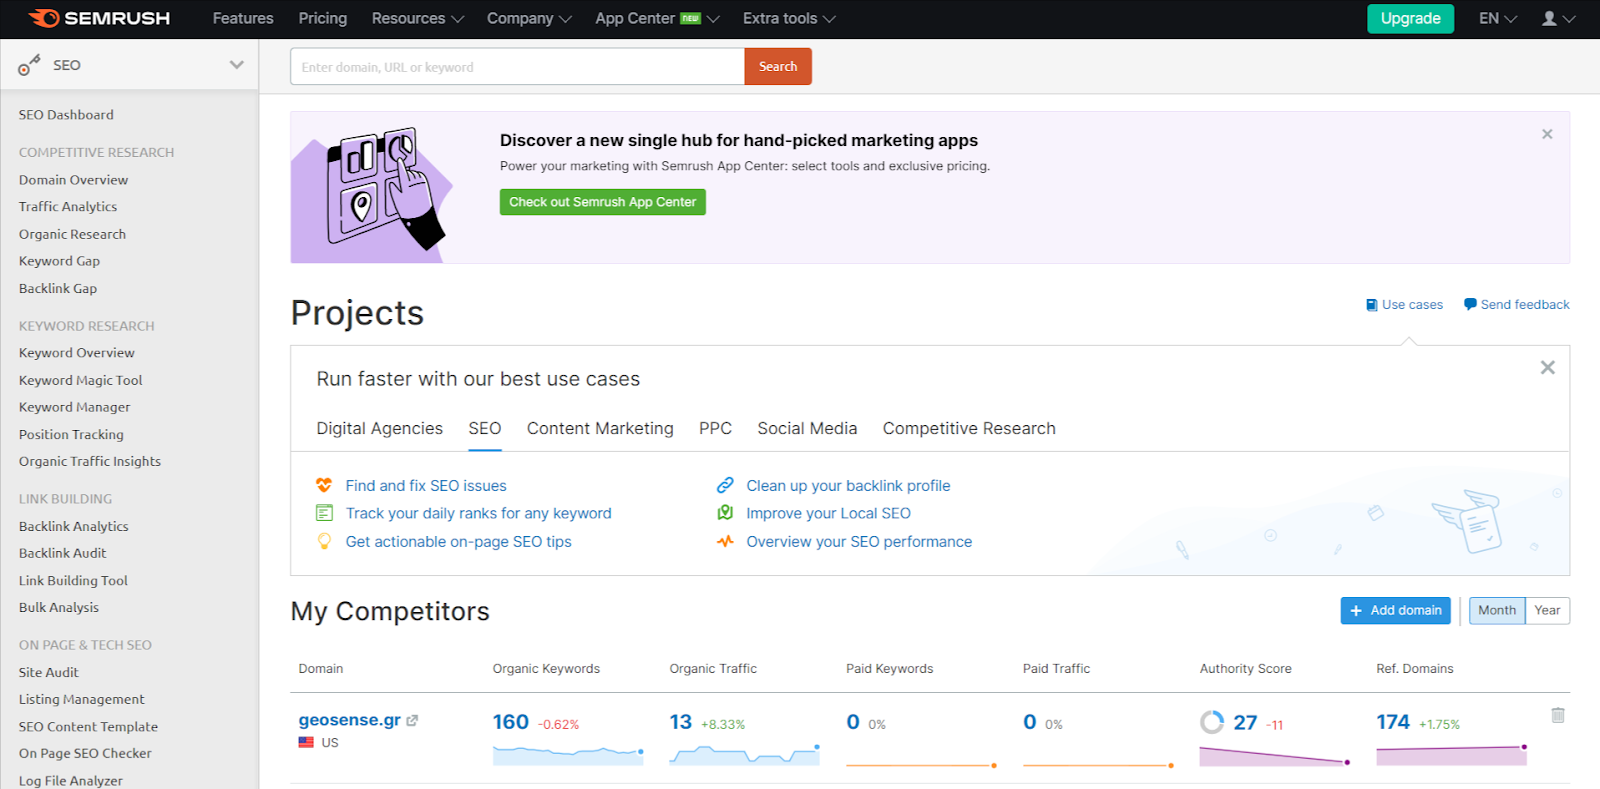Screen dimensions: 1600x789
Task: Expand the SEO toolkit selector chevron
Action: click(236, 65)
